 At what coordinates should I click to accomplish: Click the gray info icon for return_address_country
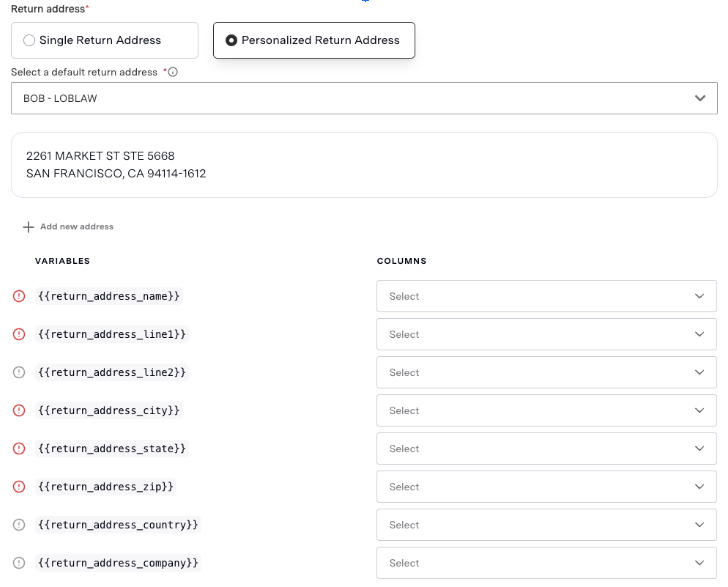19,525
